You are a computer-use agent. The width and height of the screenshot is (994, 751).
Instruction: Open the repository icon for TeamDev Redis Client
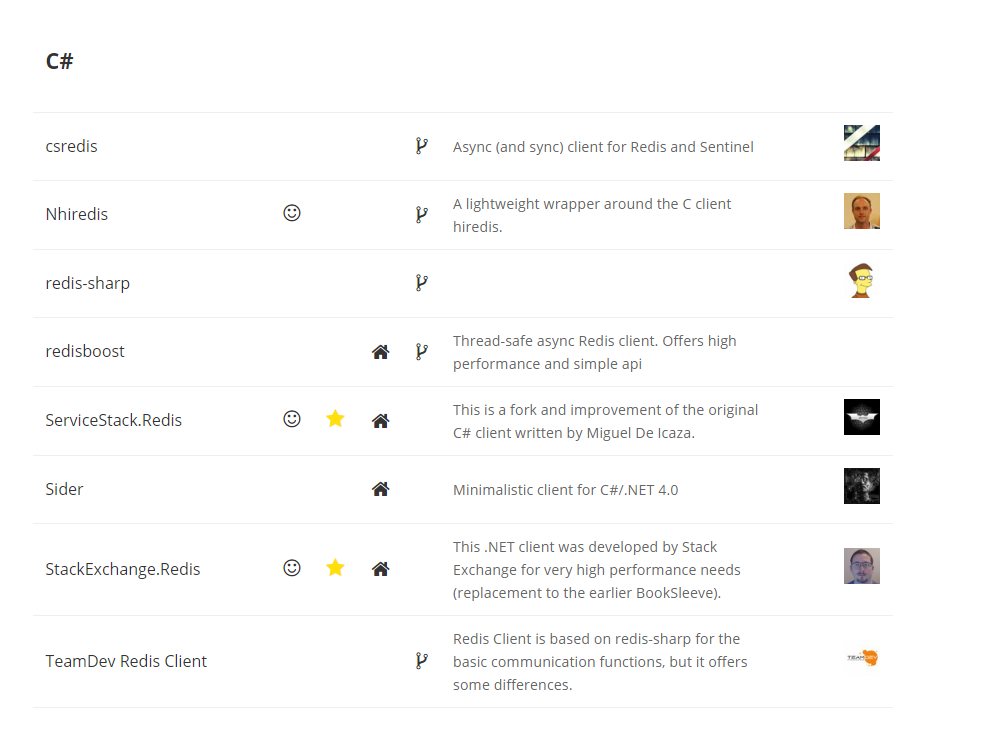point(422,660)
